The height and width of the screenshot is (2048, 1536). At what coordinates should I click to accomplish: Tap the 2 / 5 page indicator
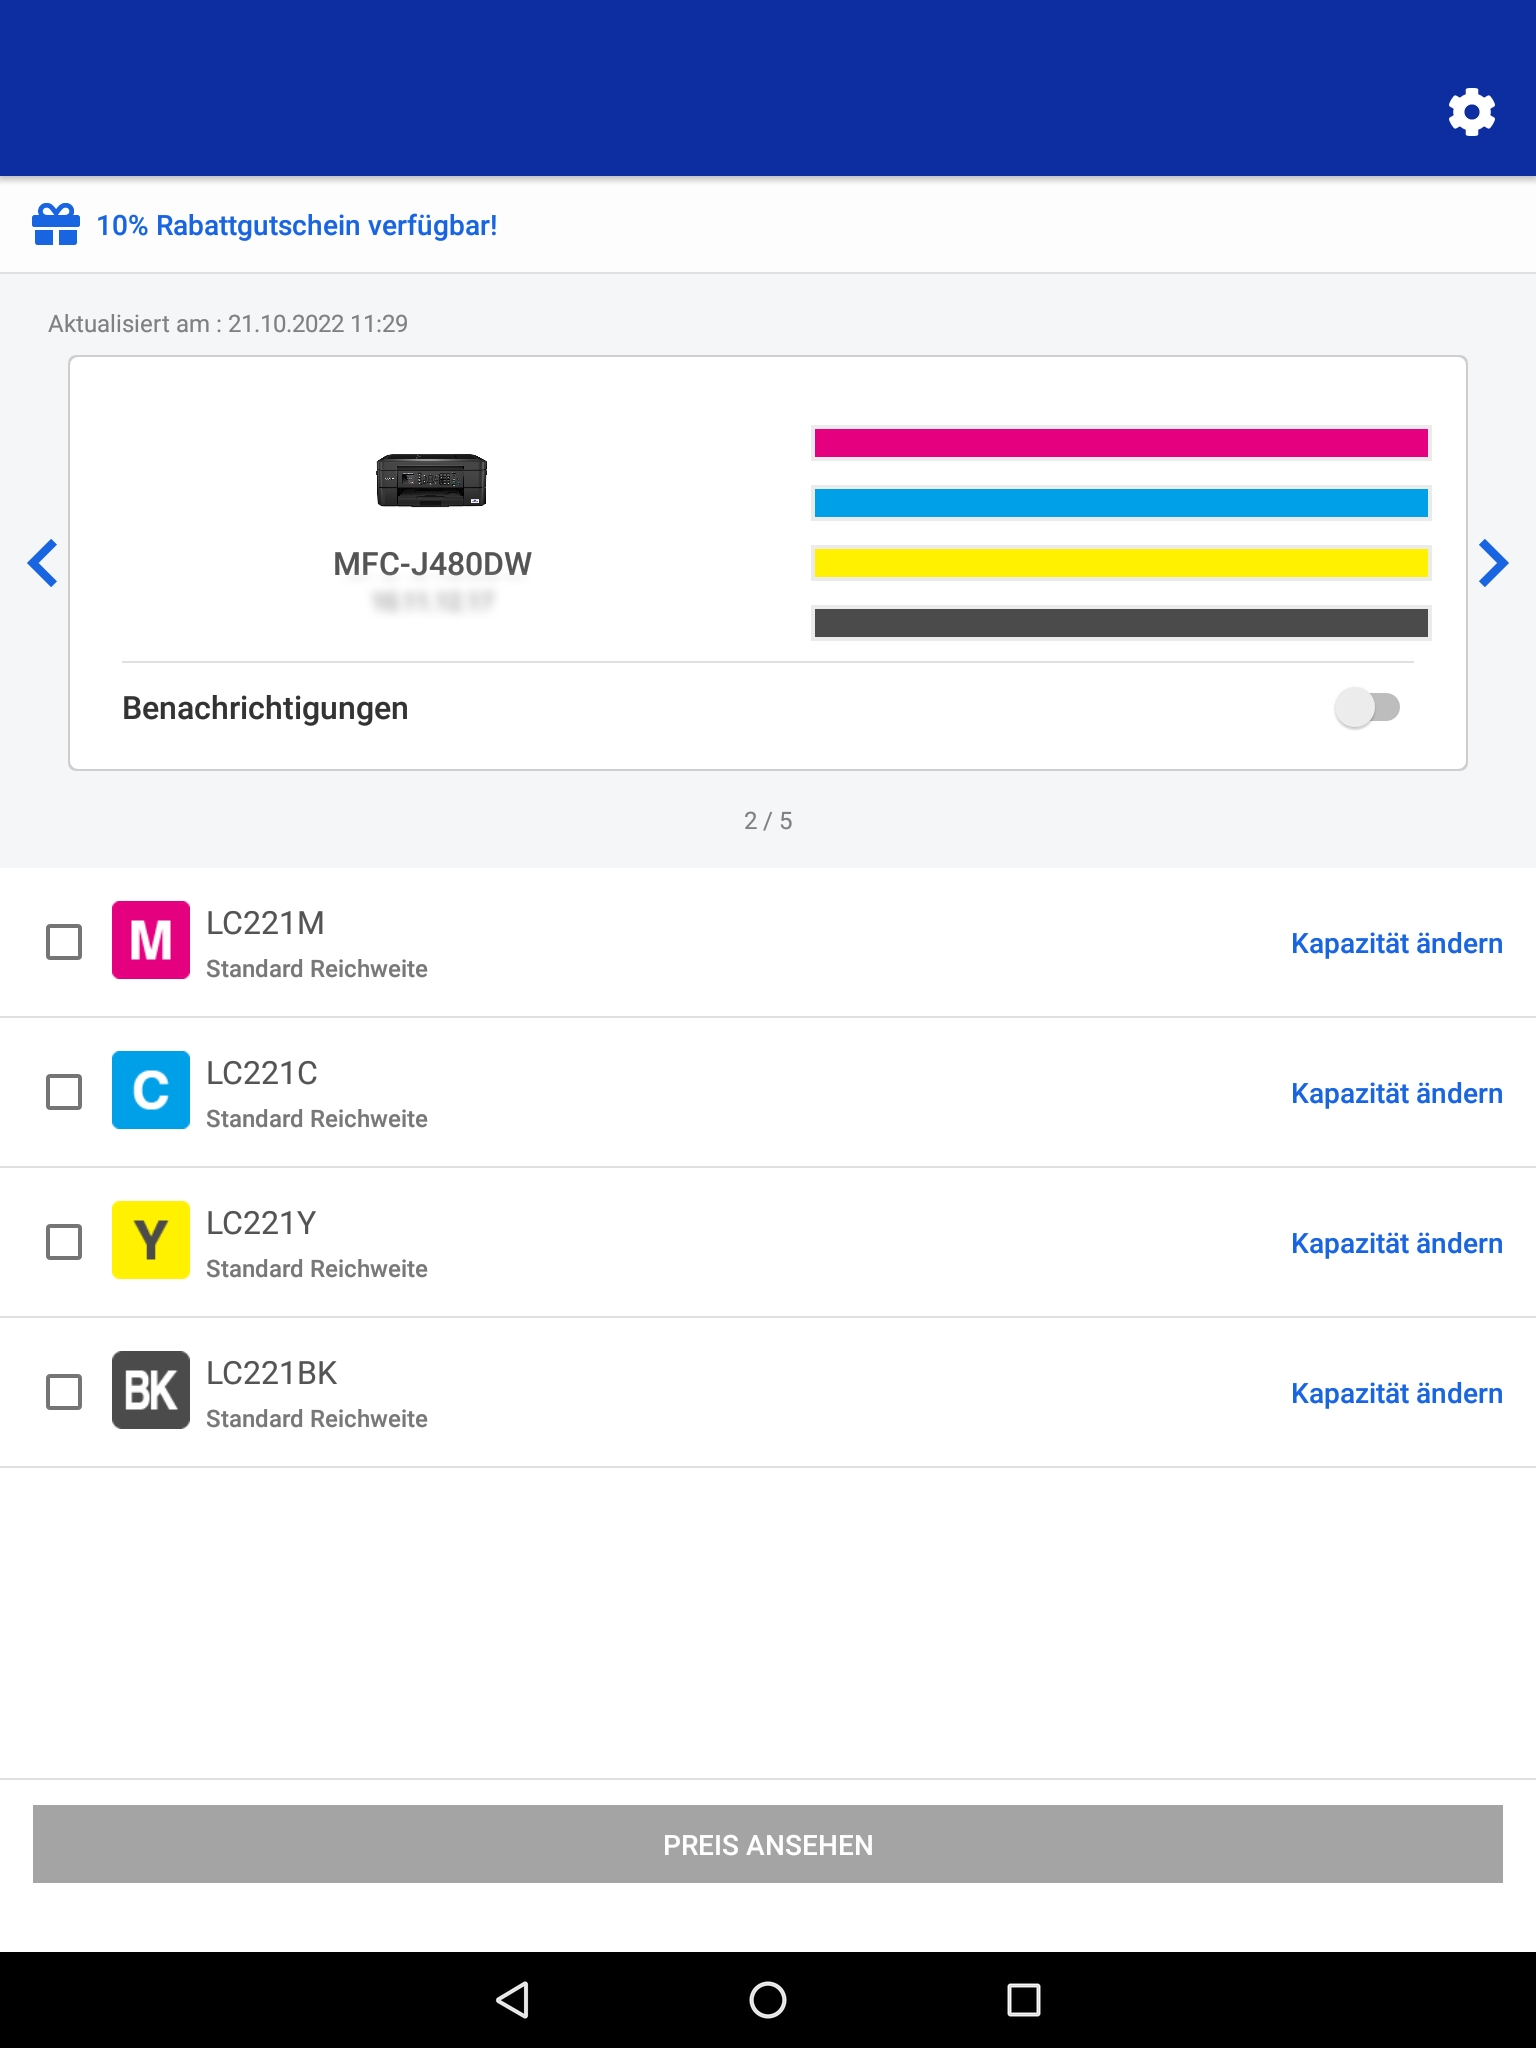pos(768,821)
